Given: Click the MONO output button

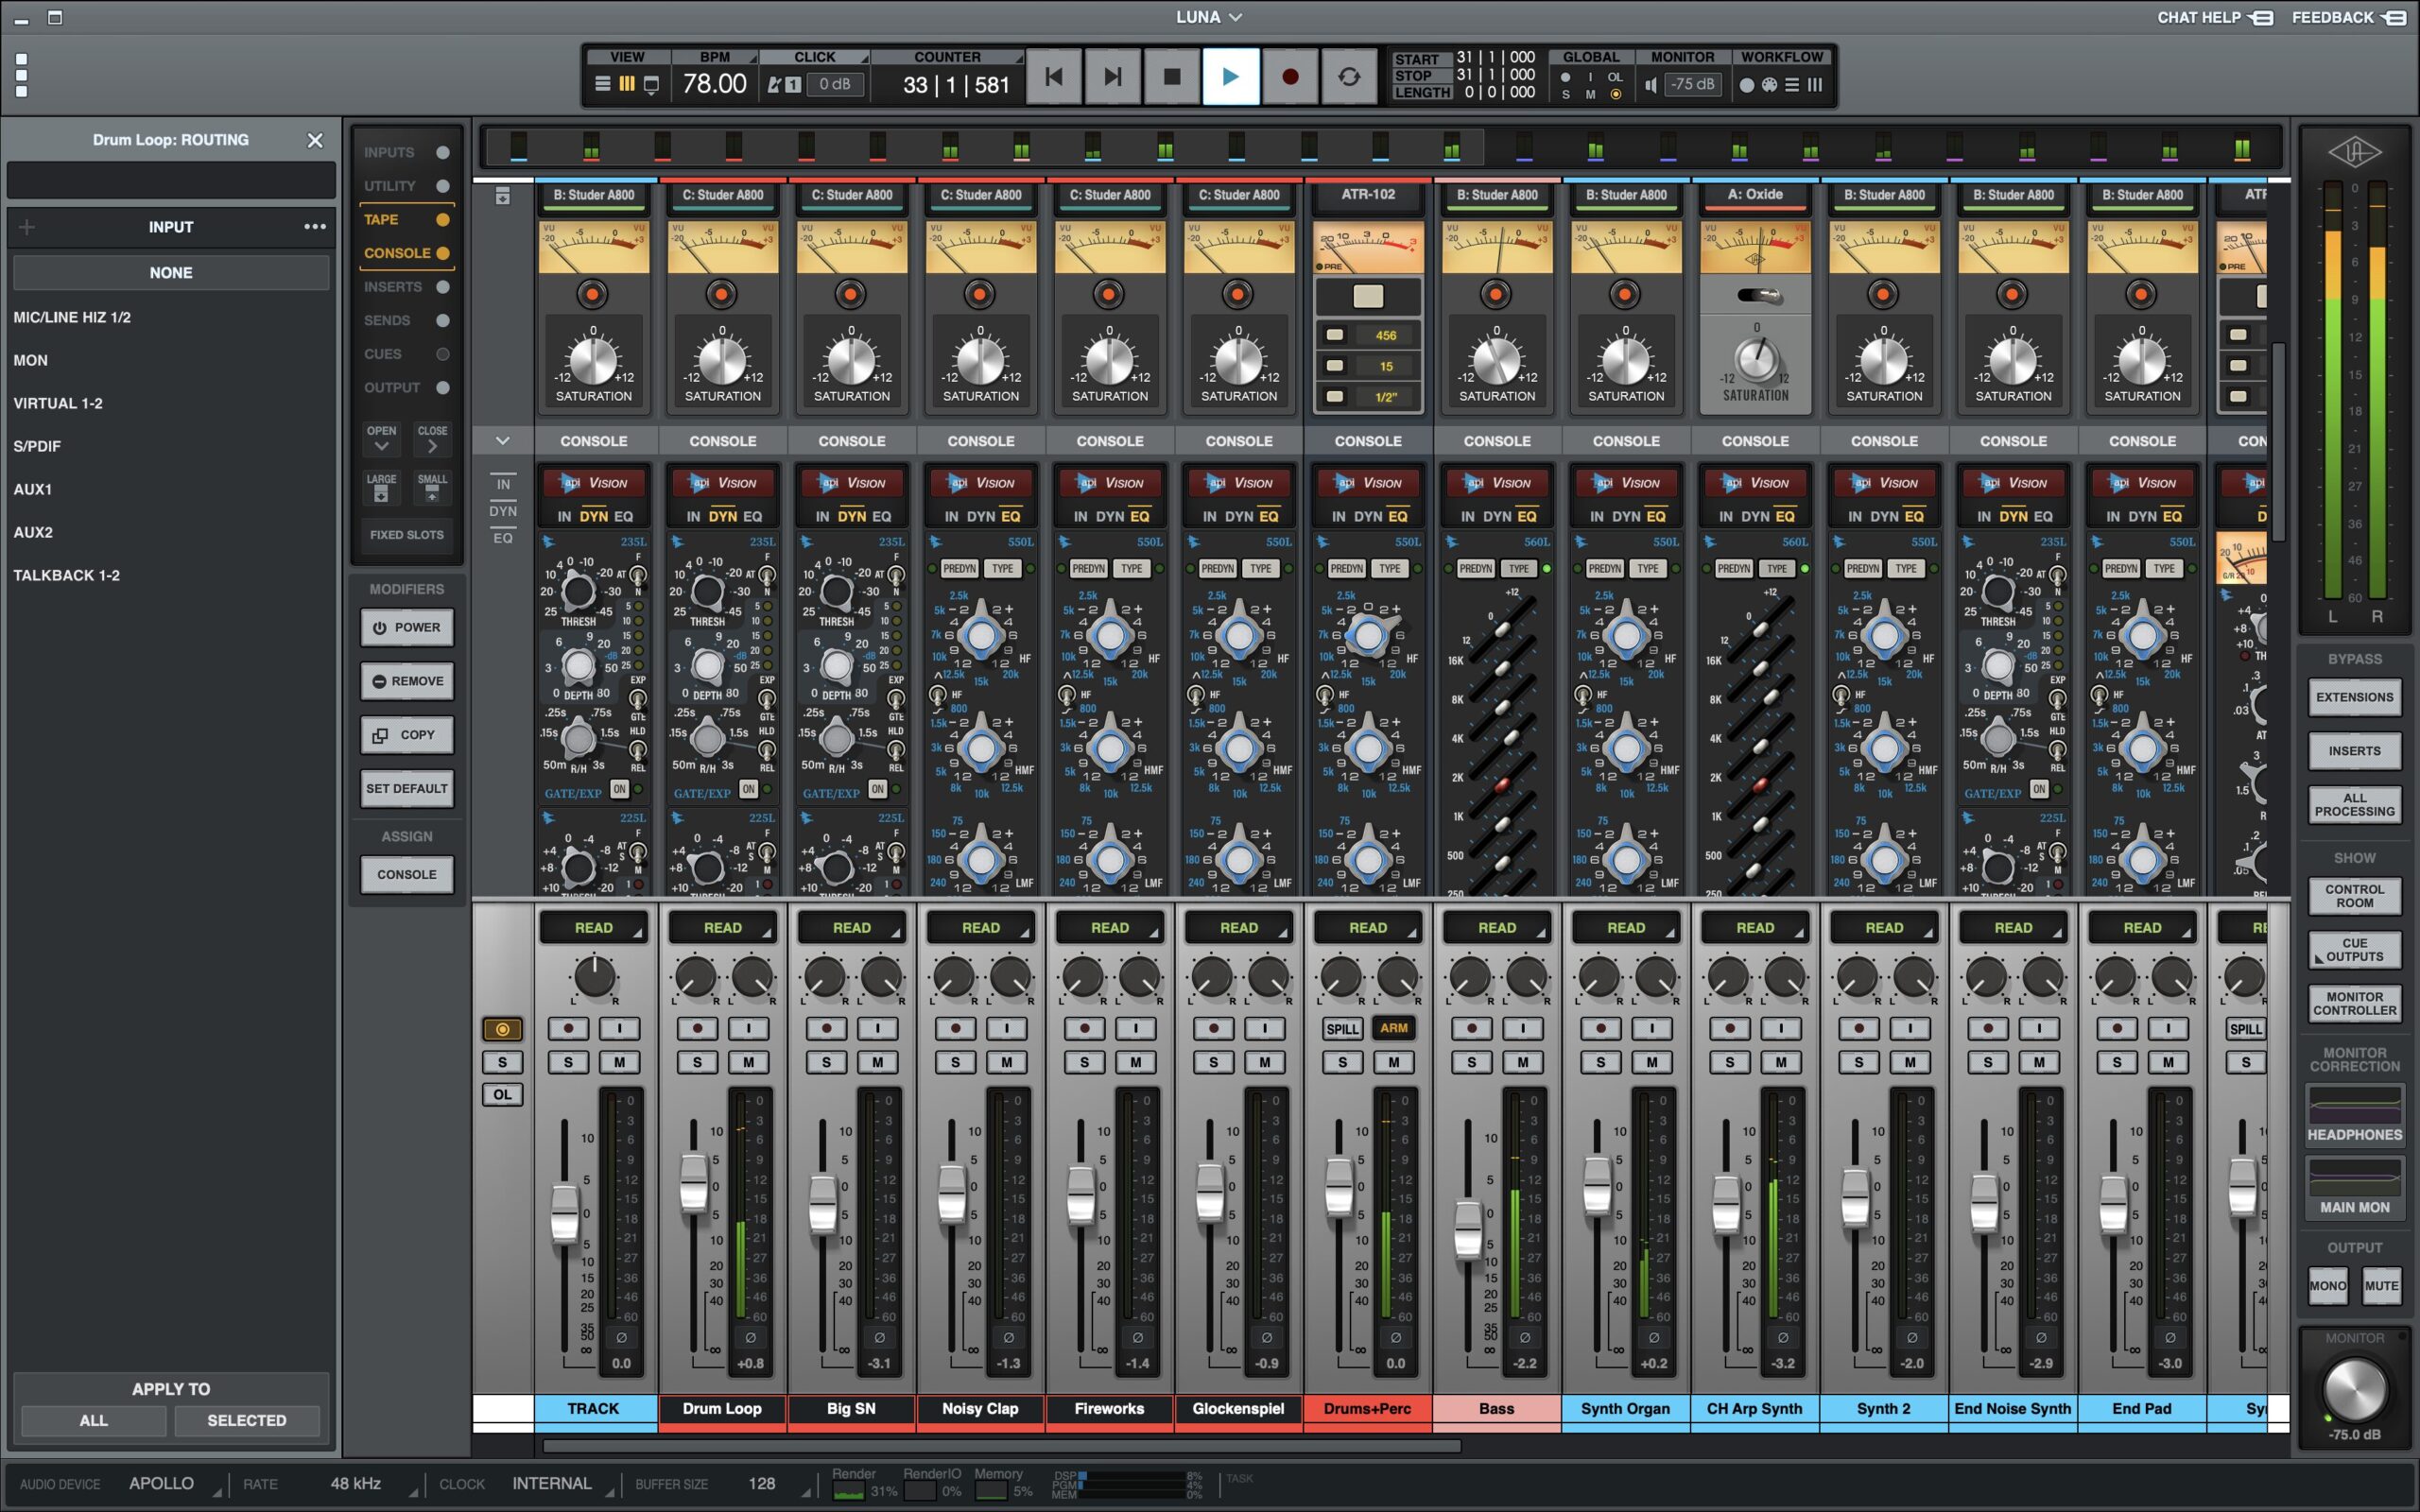Looking at the screenshot, I should pyautogui.click(x=2327, y=1286).
